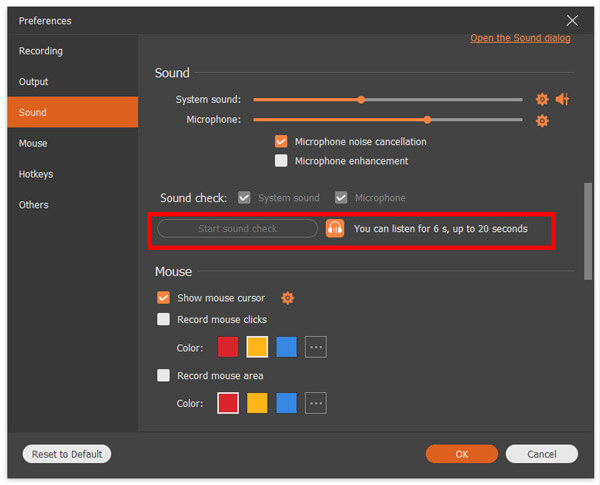This screenshot has height=485, width=600.
Task: Pick blue for mouse area color
Action: [x=287, y=403]
